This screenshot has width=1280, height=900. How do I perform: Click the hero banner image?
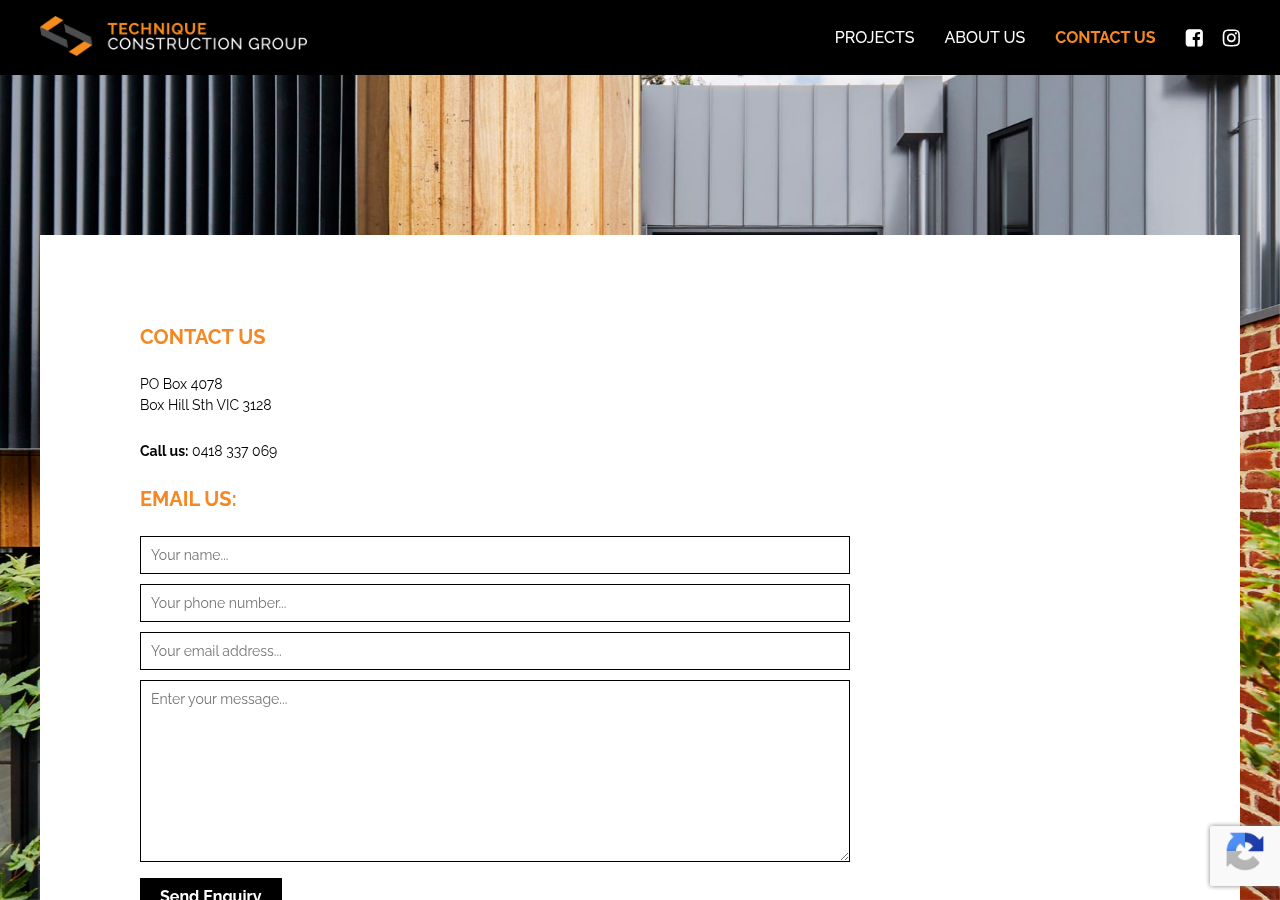(640, 150)
